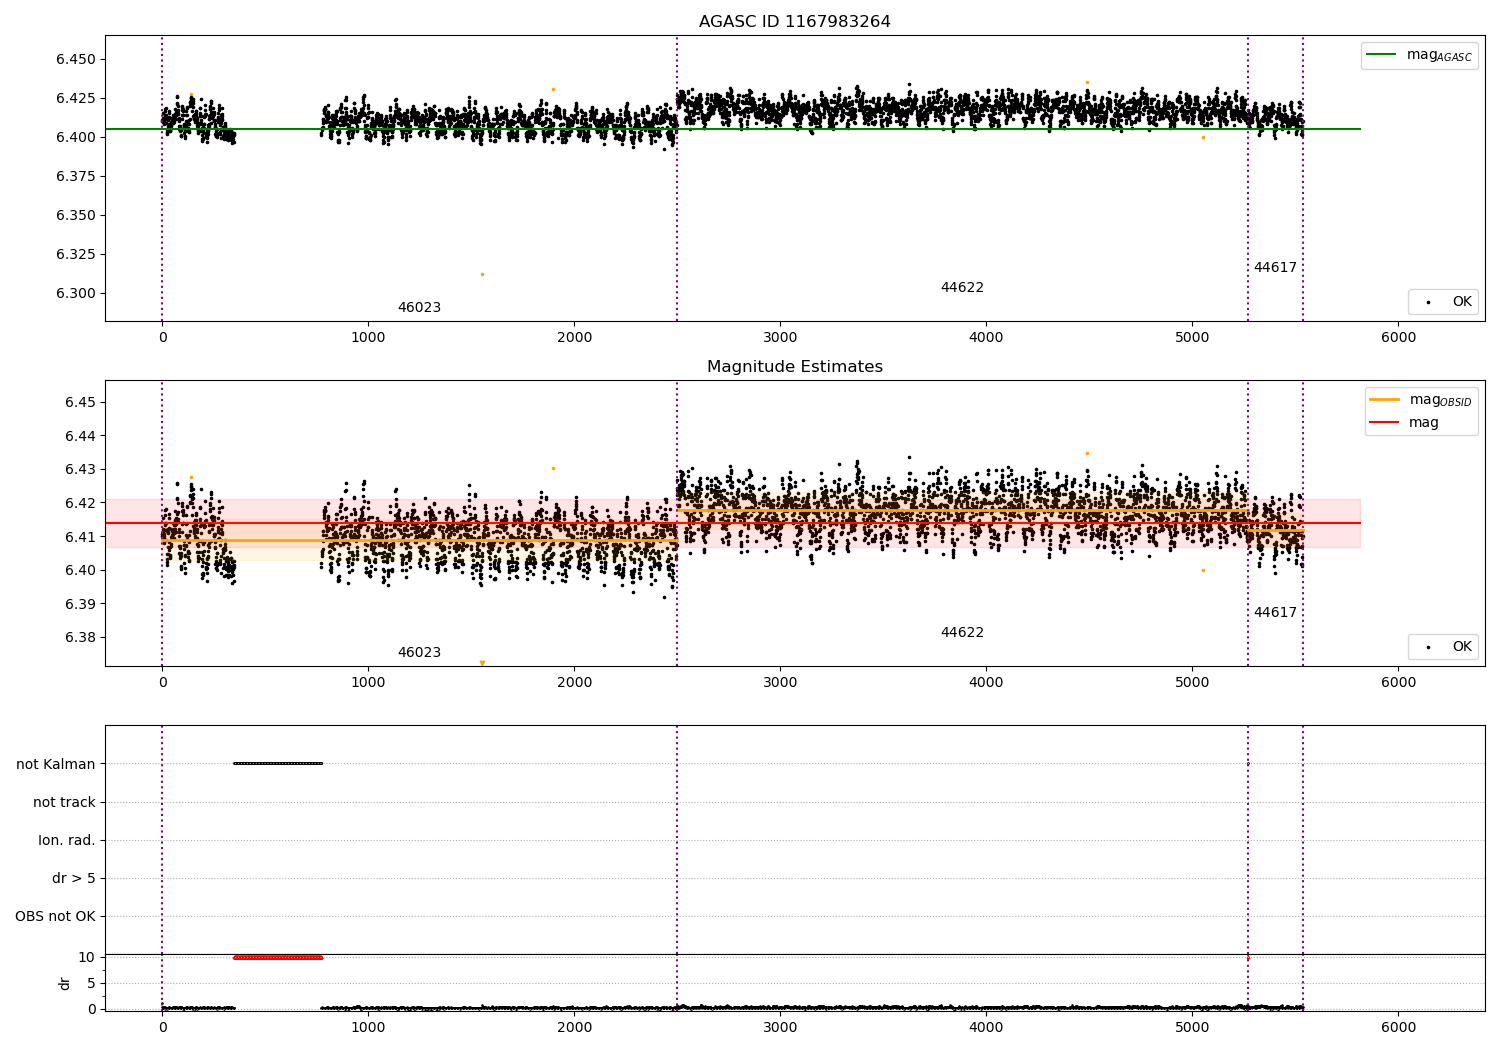Click the 'Ion. rad.' row label
This screenshot has width=1500, height=1050.
point(67,841)
